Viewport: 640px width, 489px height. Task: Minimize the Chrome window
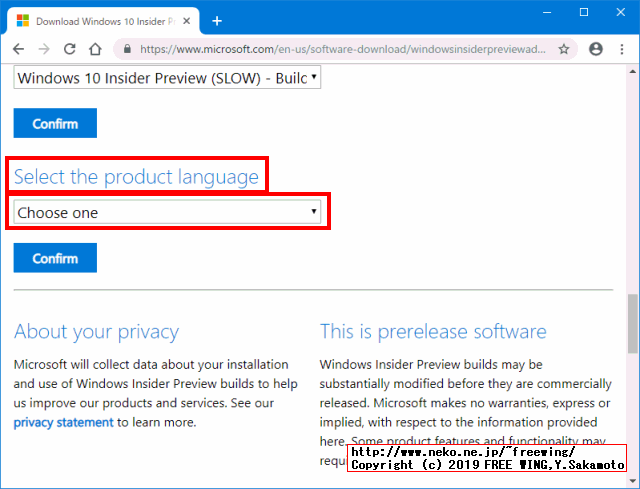(547, 13)
